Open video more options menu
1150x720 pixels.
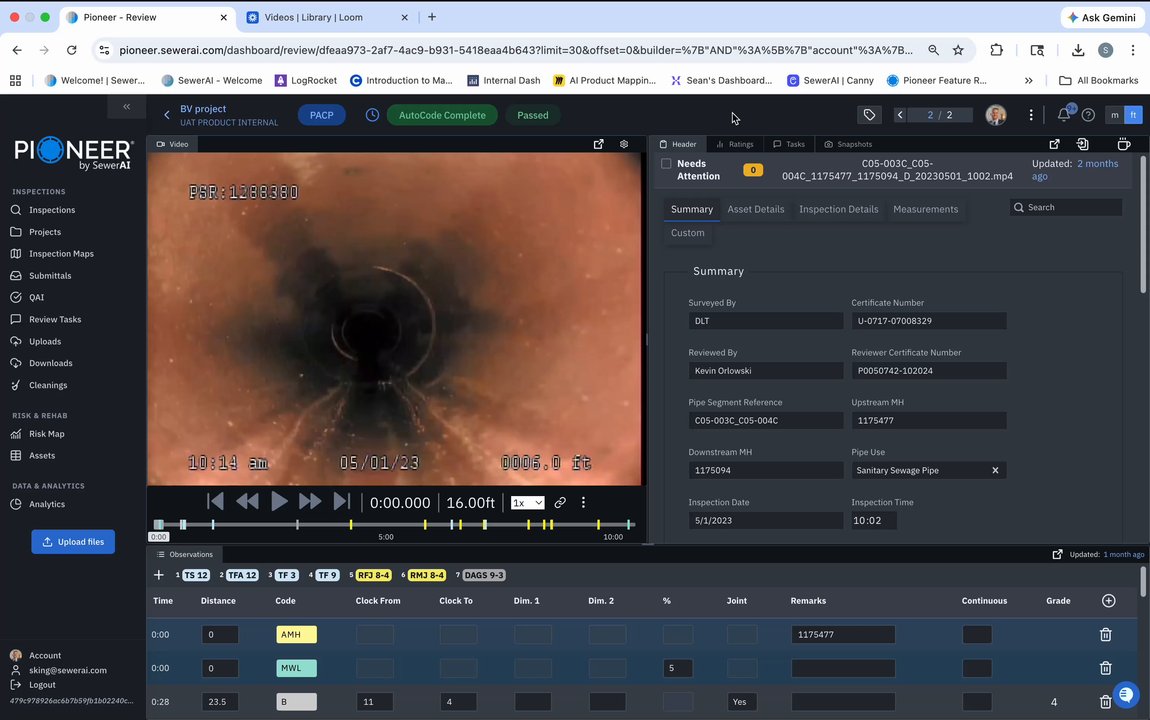(583, 502)
